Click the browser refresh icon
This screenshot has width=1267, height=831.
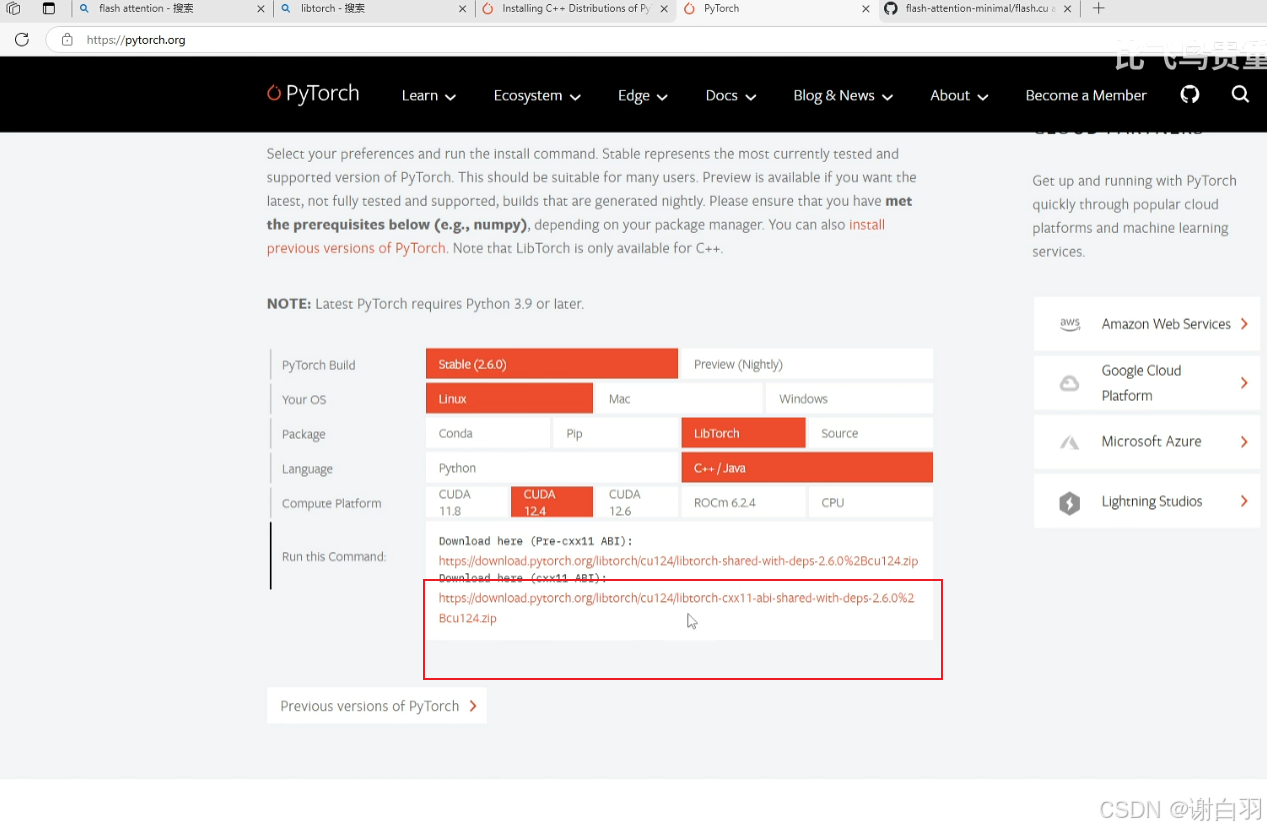[21, 40]
